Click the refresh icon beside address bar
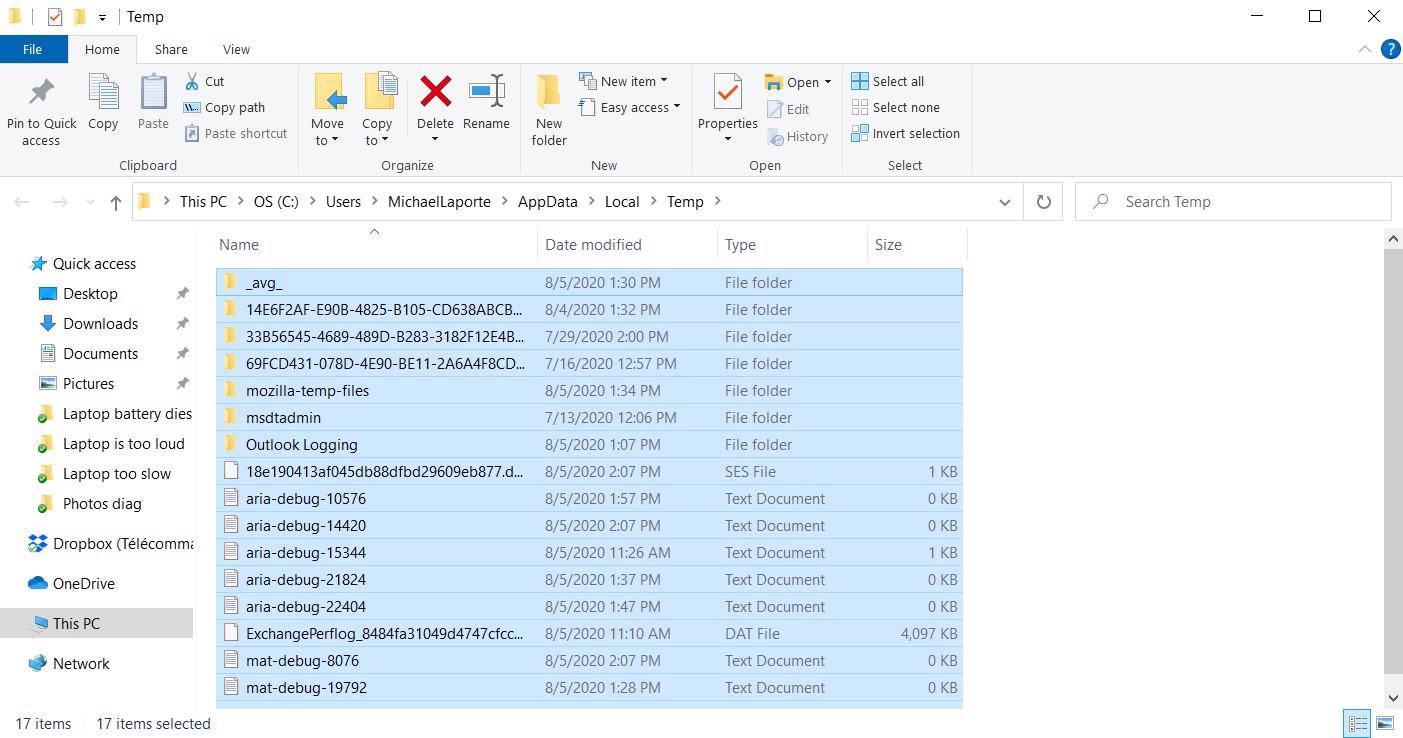1403x738 pixels. point(1043,201)
